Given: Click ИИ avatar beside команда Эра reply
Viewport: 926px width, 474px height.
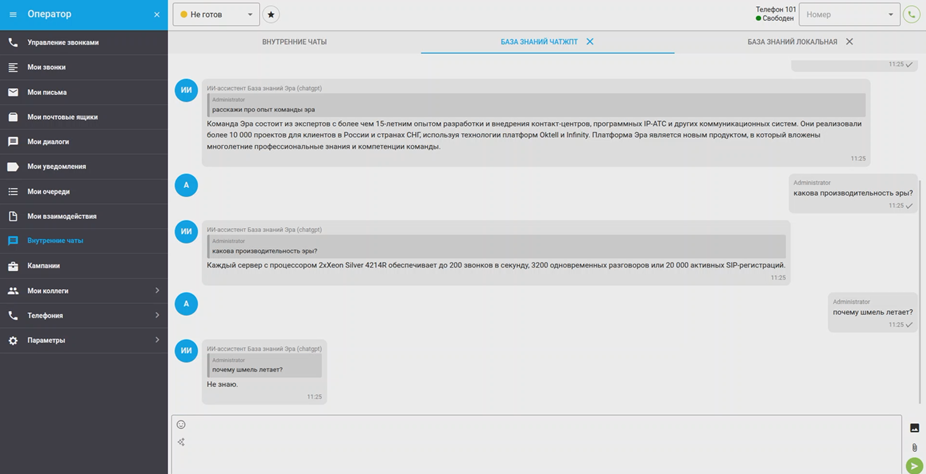Looking at the screenshot, I should [186, 90].
